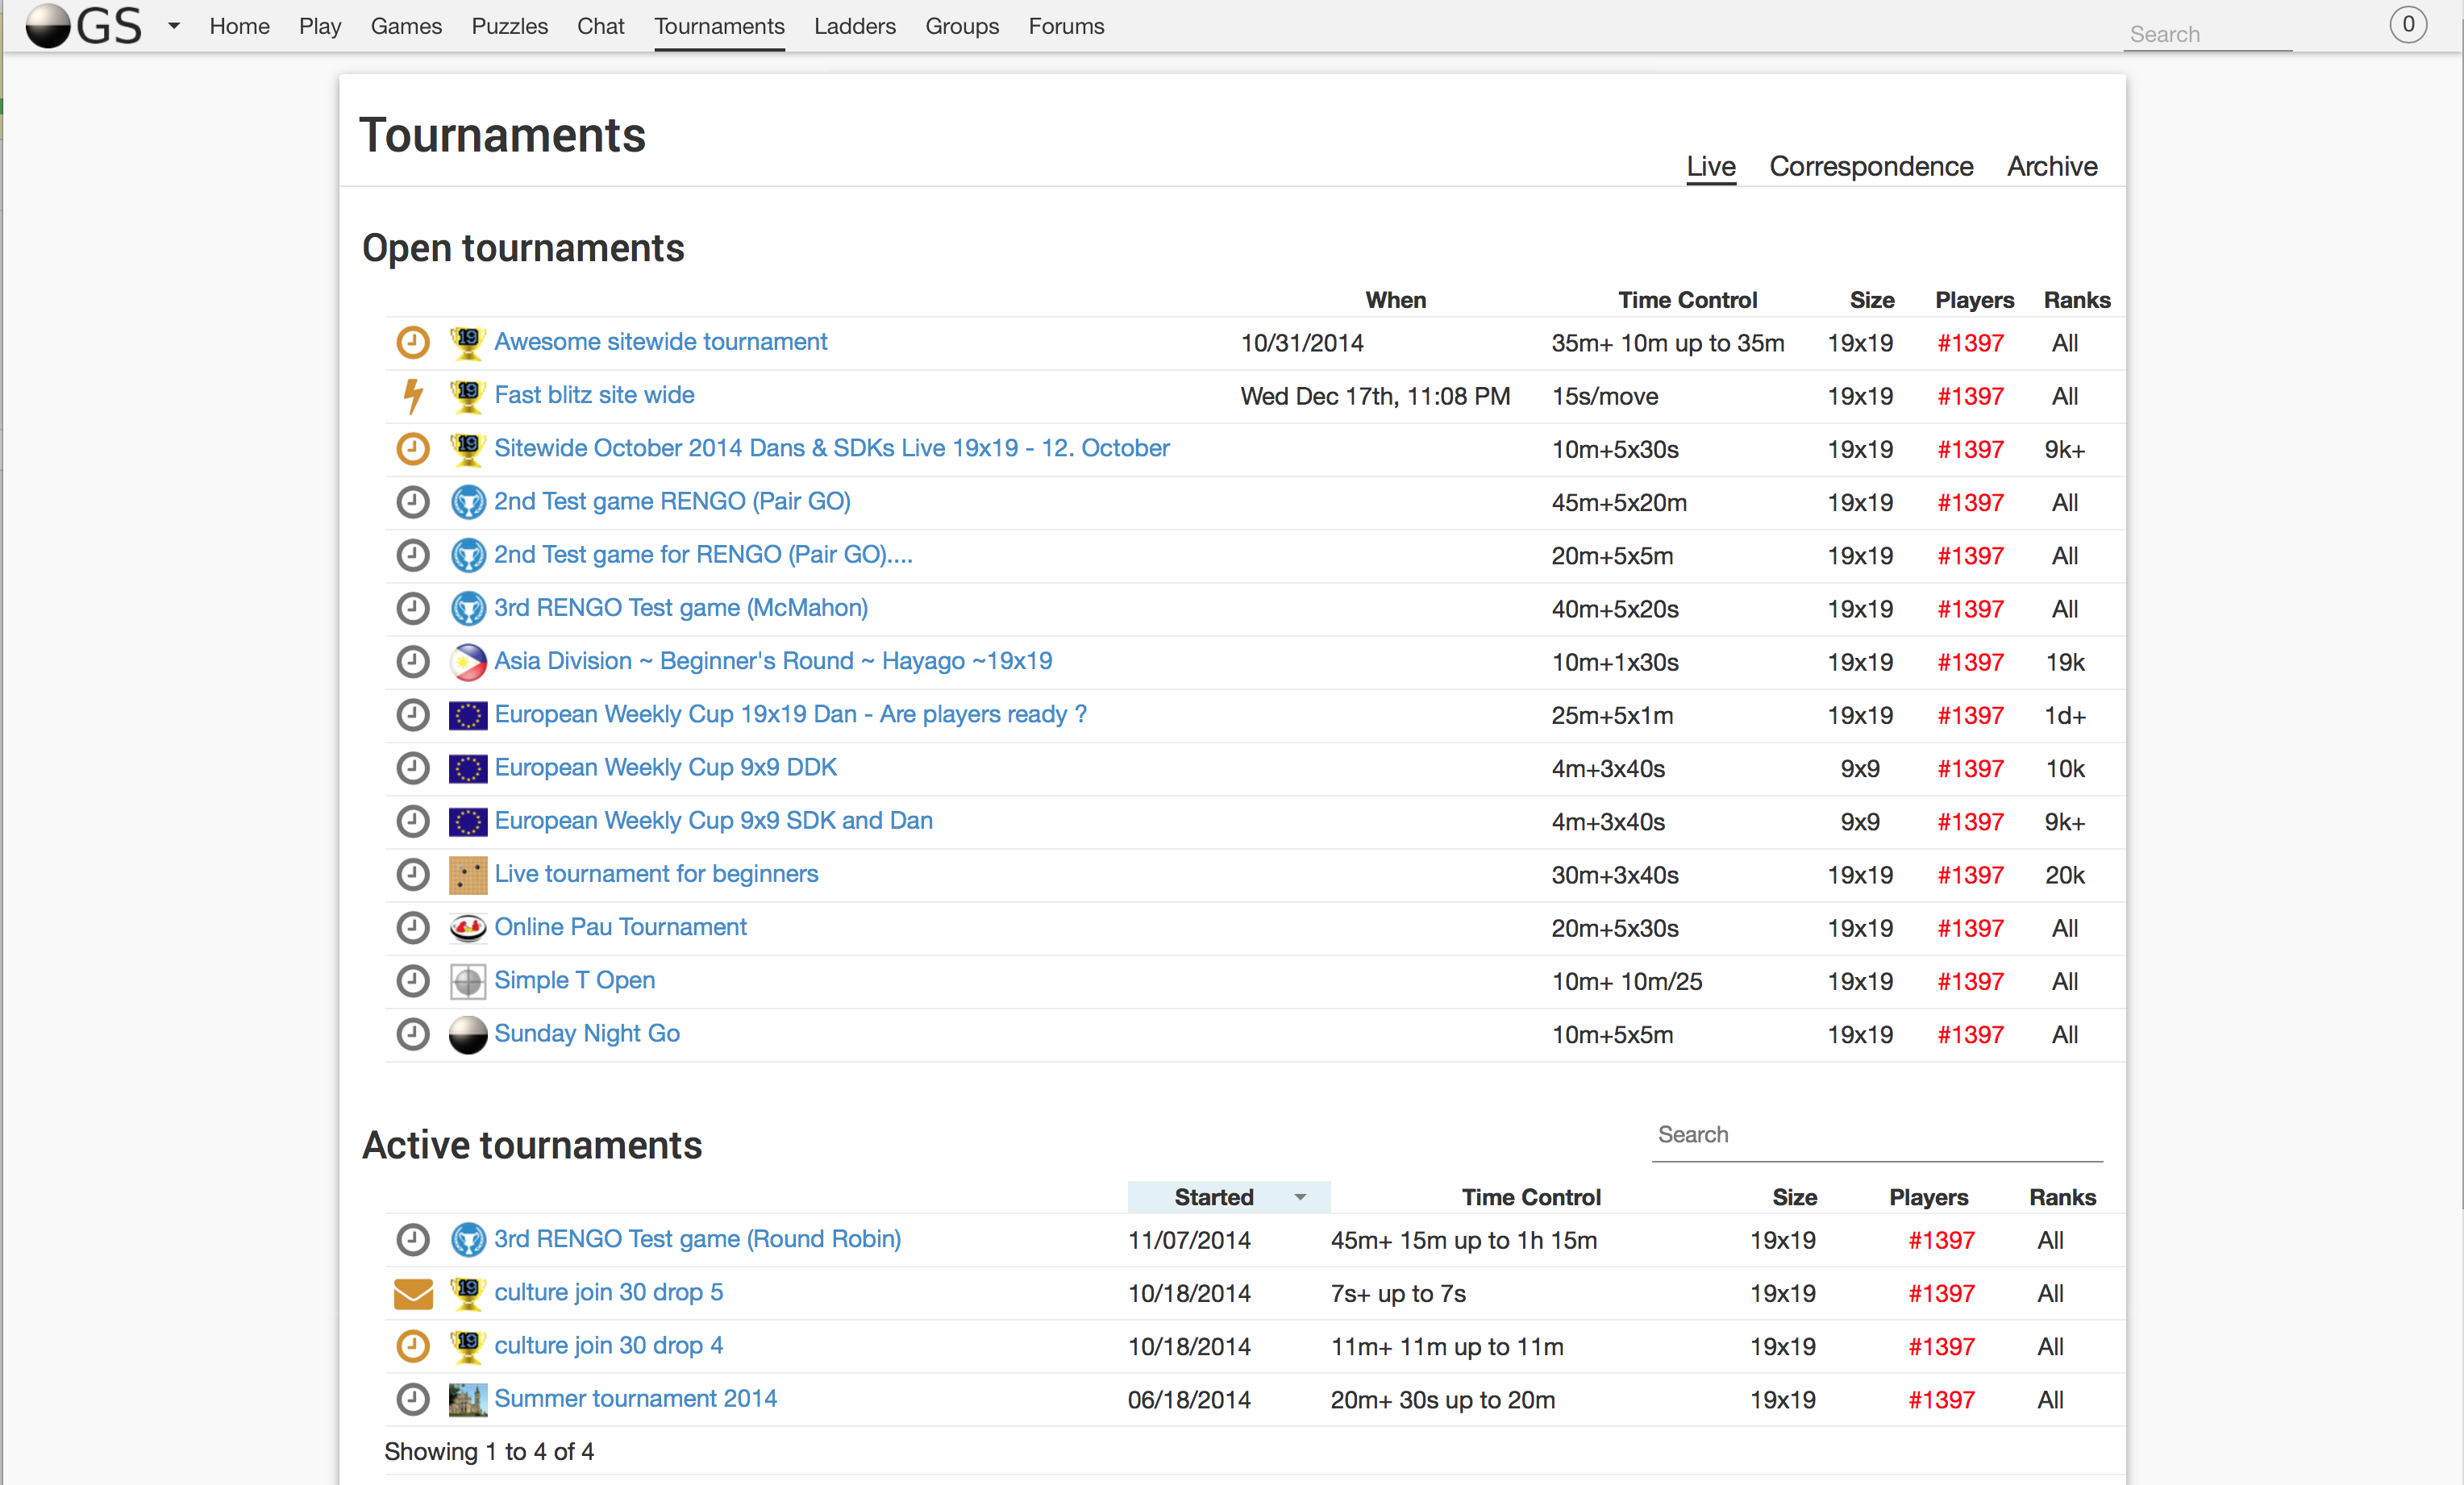Open Summer tournament 2014 link
Viewport: 2464px width, 1485px height.
point(635,1399)
